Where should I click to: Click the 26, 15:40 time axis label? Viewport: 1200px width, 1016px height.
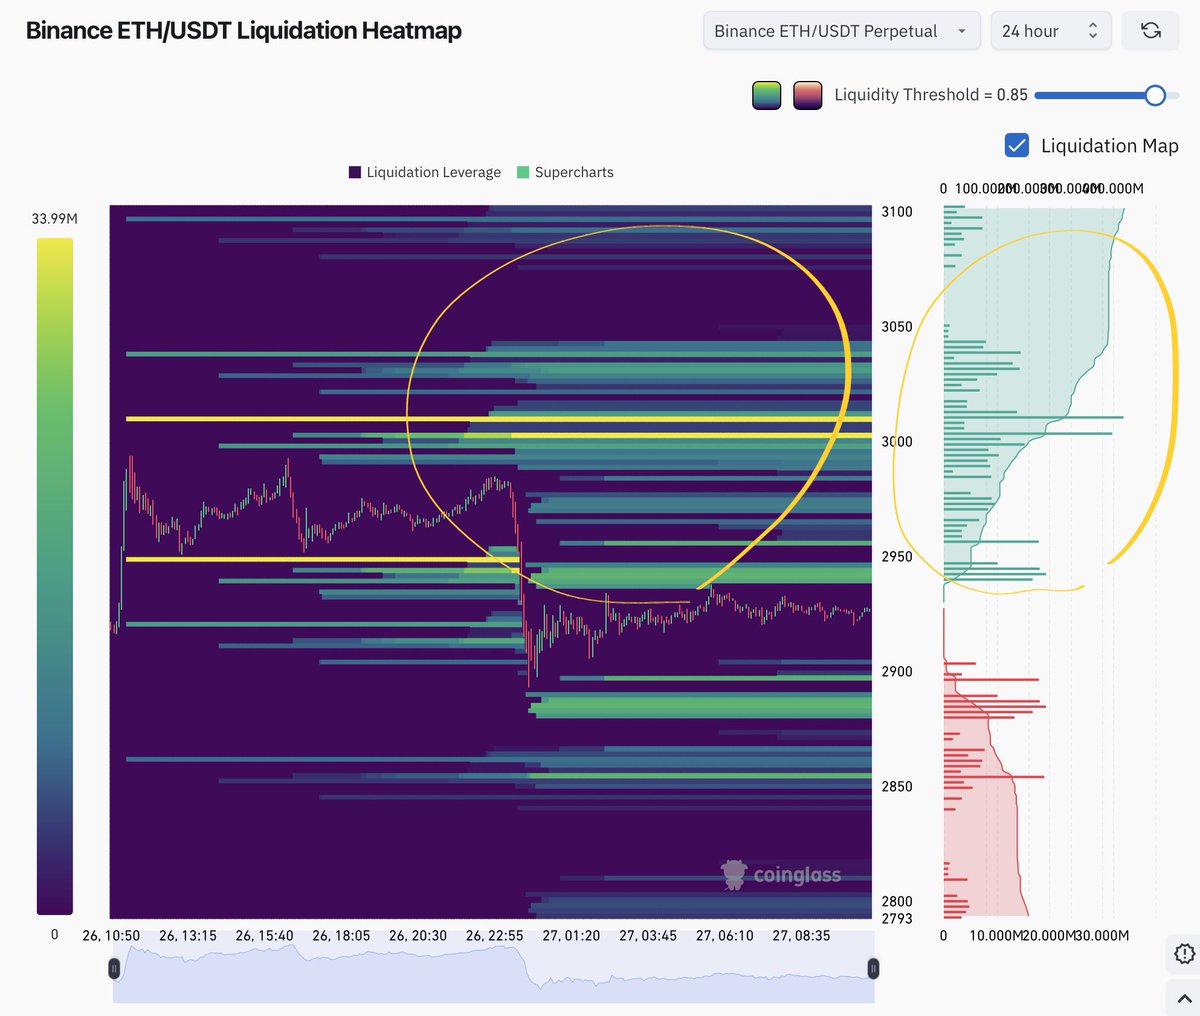click(264, 936)
